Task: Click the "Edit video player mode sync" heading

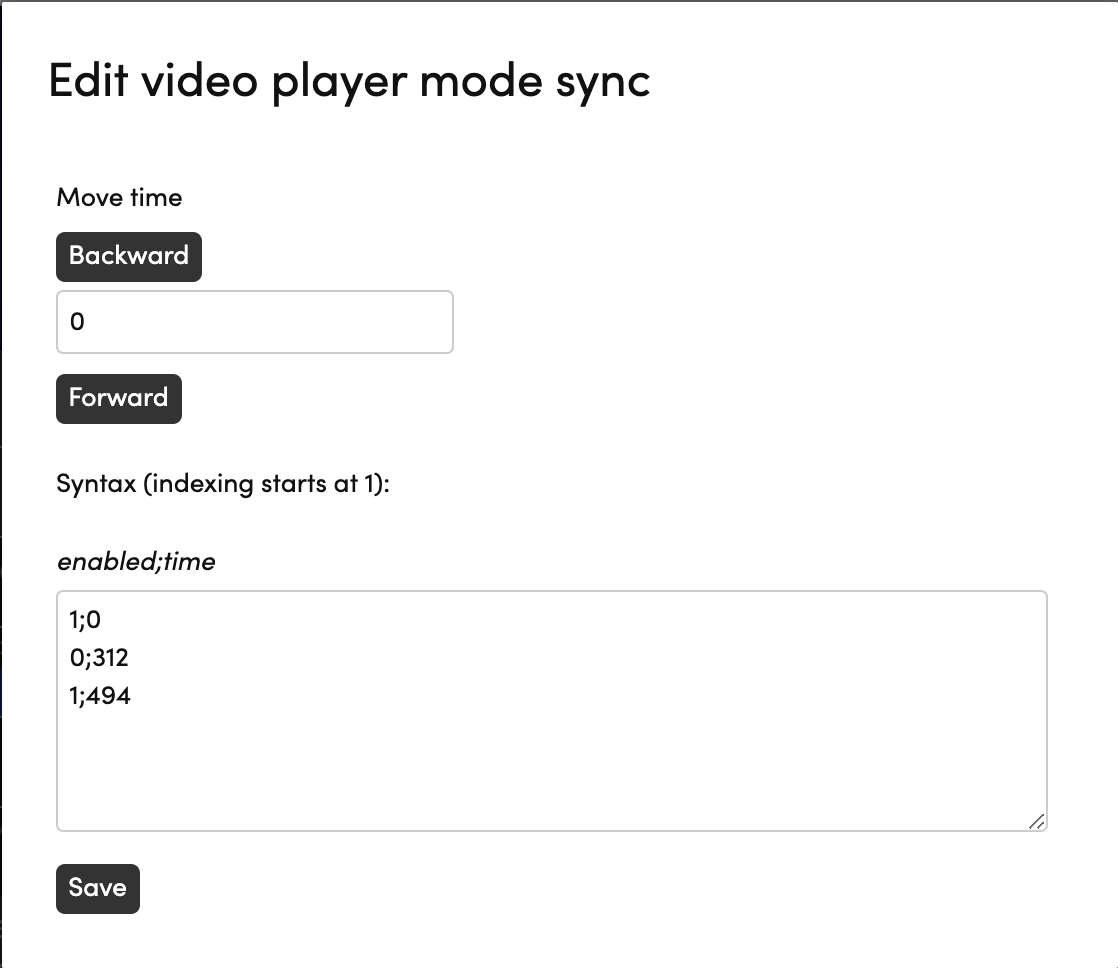Action: (x=350, y=81)
